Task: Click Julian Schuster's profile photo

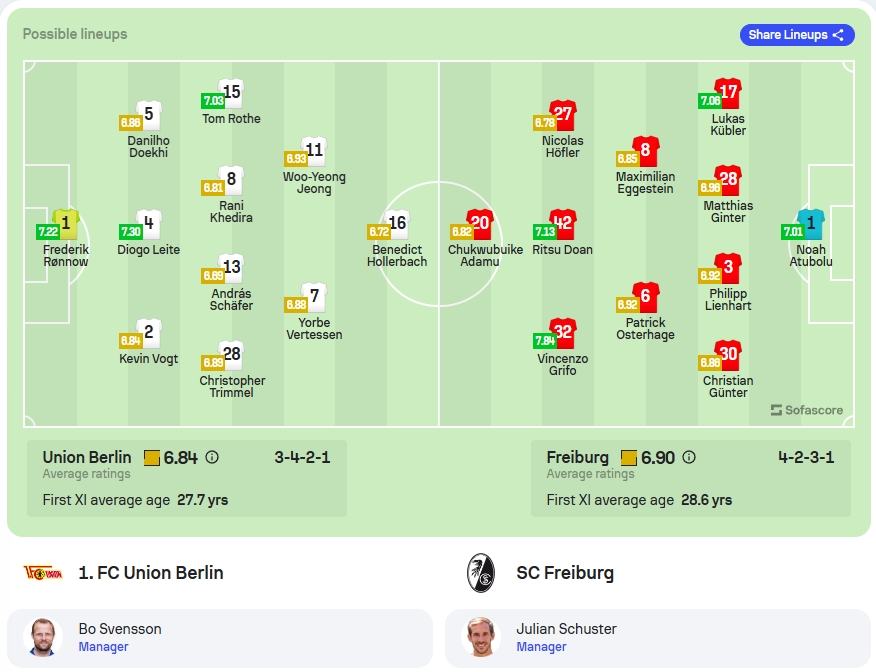Action: pyautogui.click(x=480, y=637)
